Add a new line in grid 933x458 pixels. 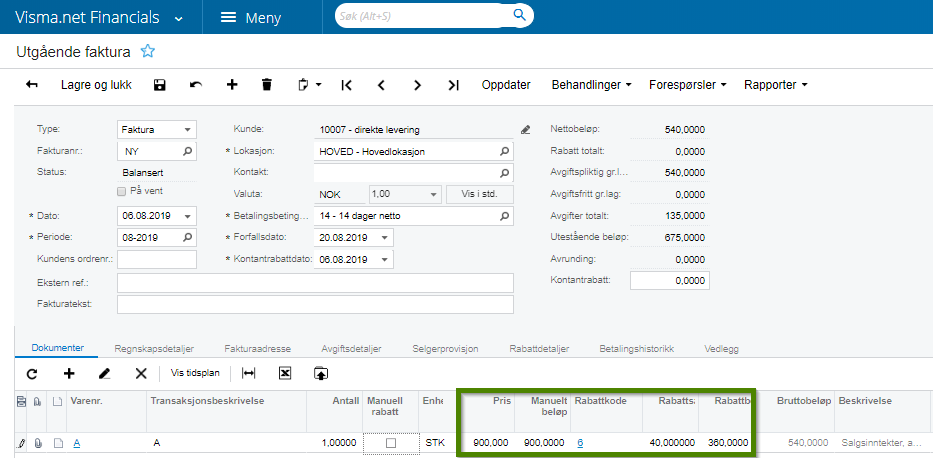click(x=69, y=374)
